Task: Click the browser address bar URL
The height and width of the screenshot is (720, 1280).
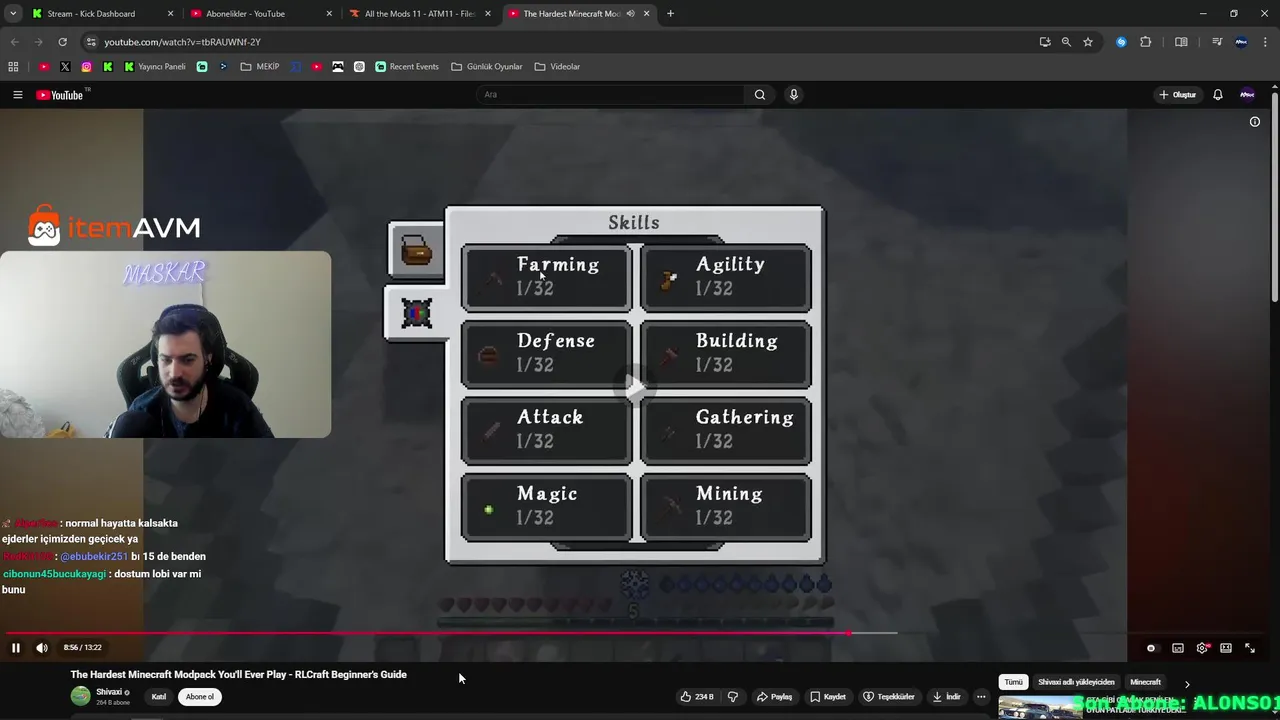Action: click(x=182, y=42)
